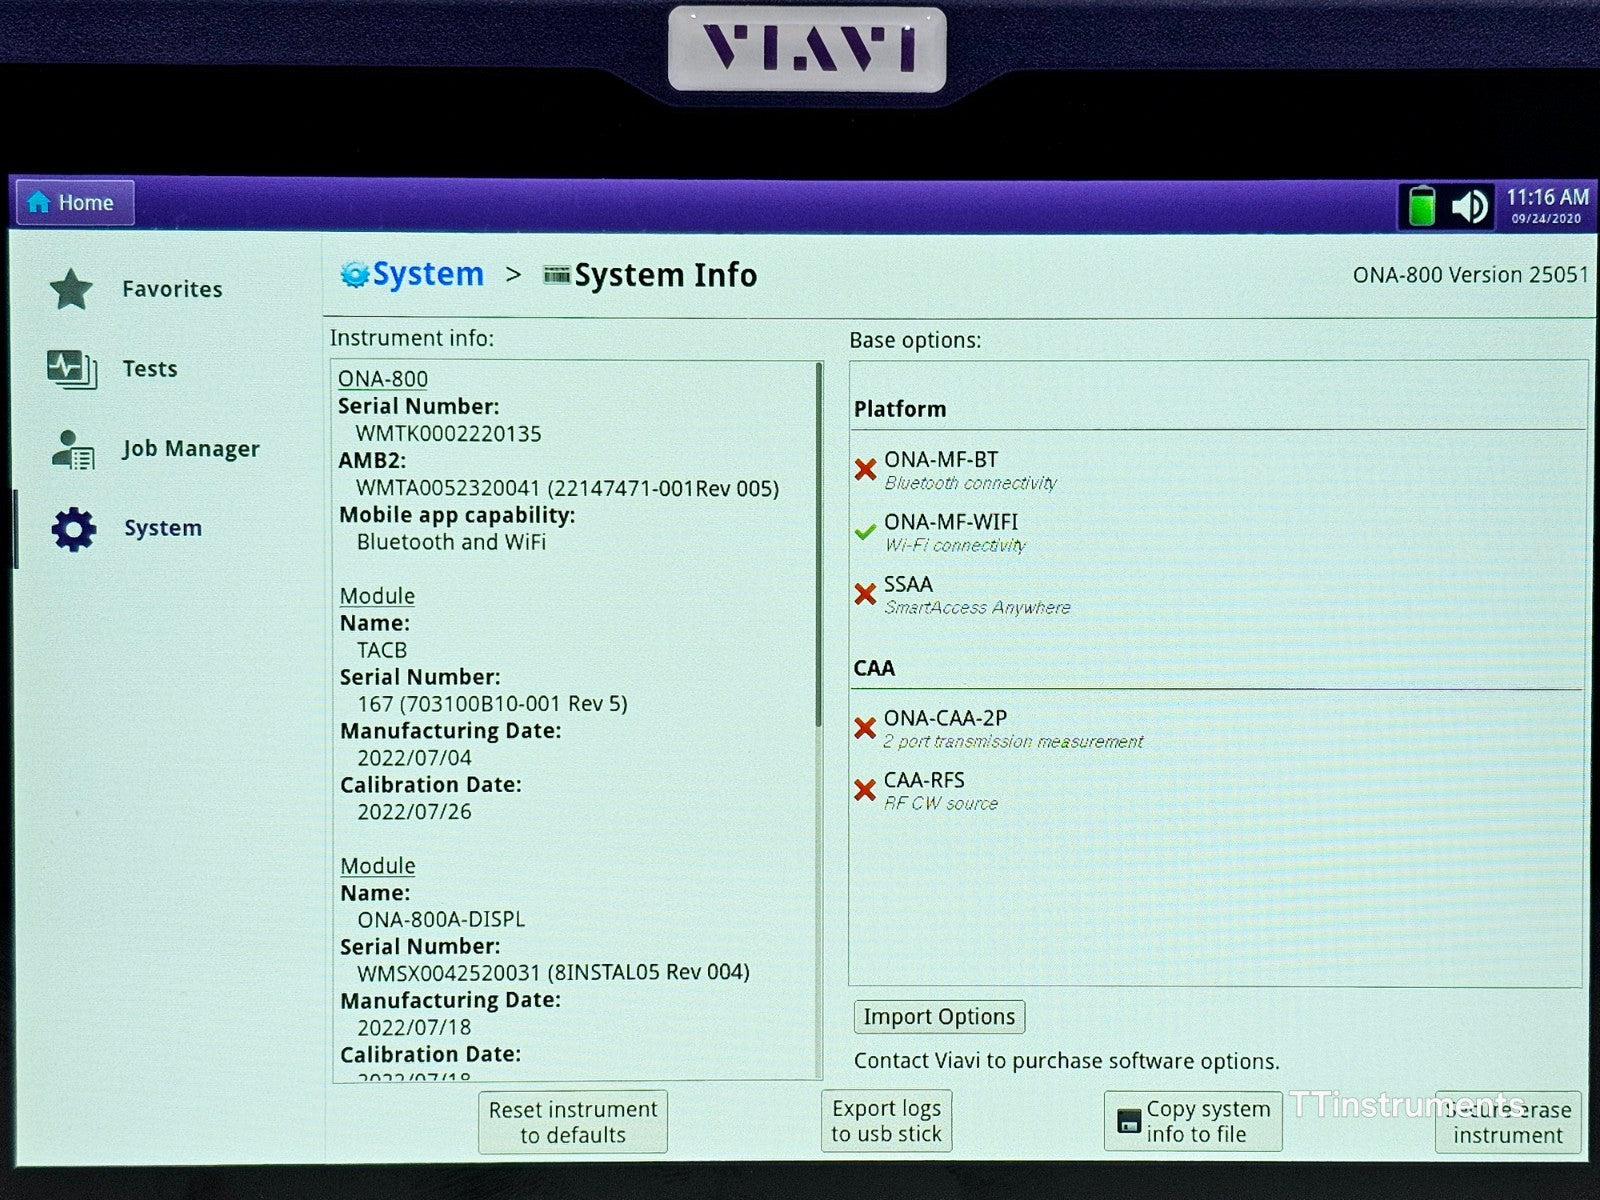Click the red X beside ONA-CAA-2P
The height and width of the screenshot is (1200, 1600).
(865, 728)
